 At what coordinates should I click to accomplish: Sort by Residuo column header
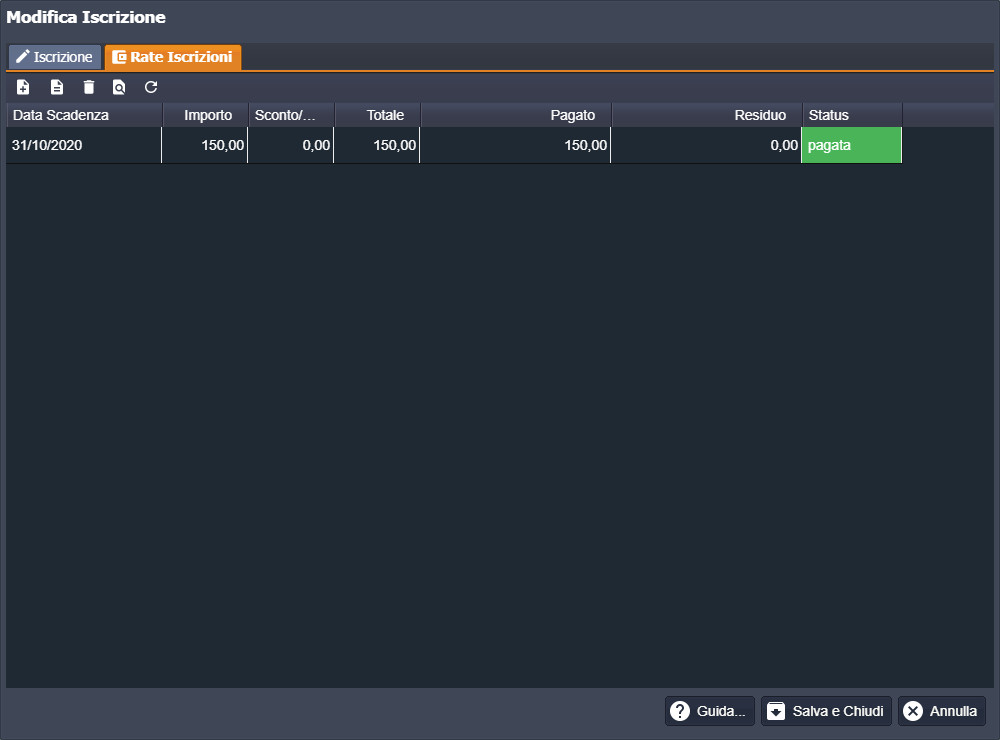(707, 115)
